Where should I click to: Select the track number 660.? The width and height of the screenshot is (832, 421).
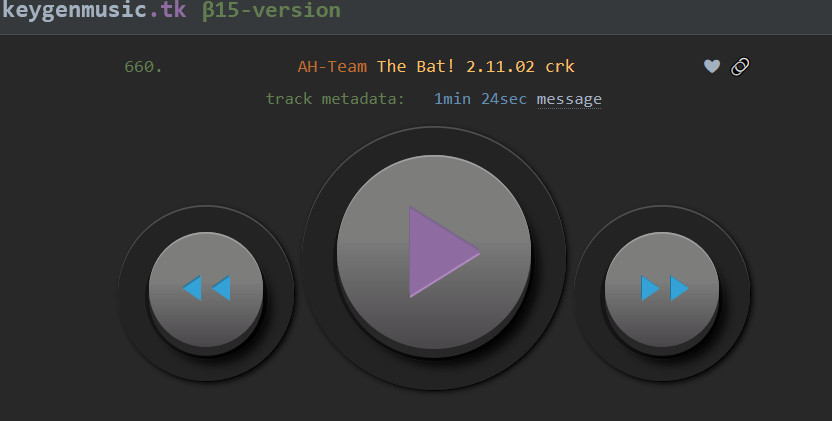pos(143,67)
